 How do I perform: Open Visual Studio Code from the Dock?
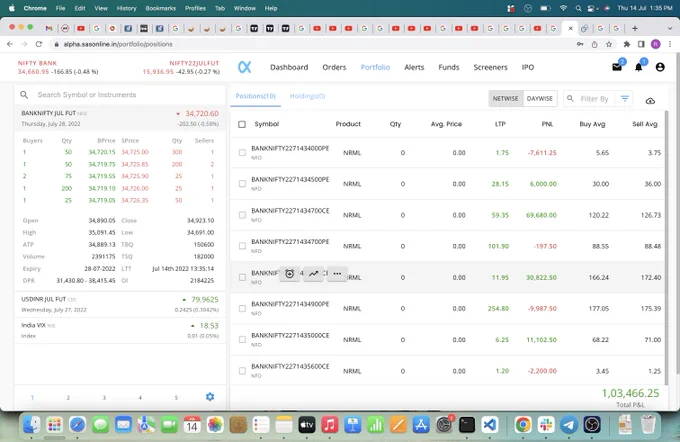tap(490, 425)
